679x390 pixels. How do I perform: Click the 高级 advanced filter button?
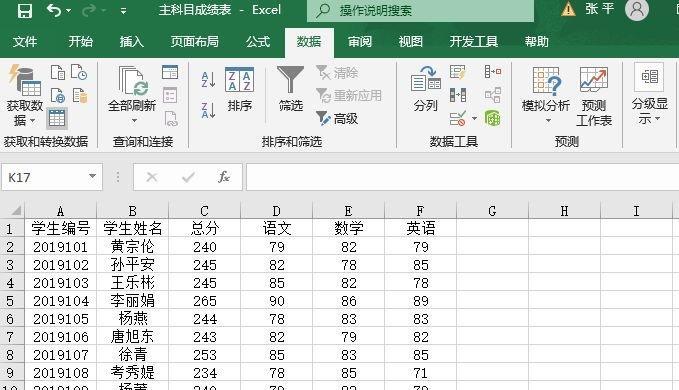tap(337, 118)
